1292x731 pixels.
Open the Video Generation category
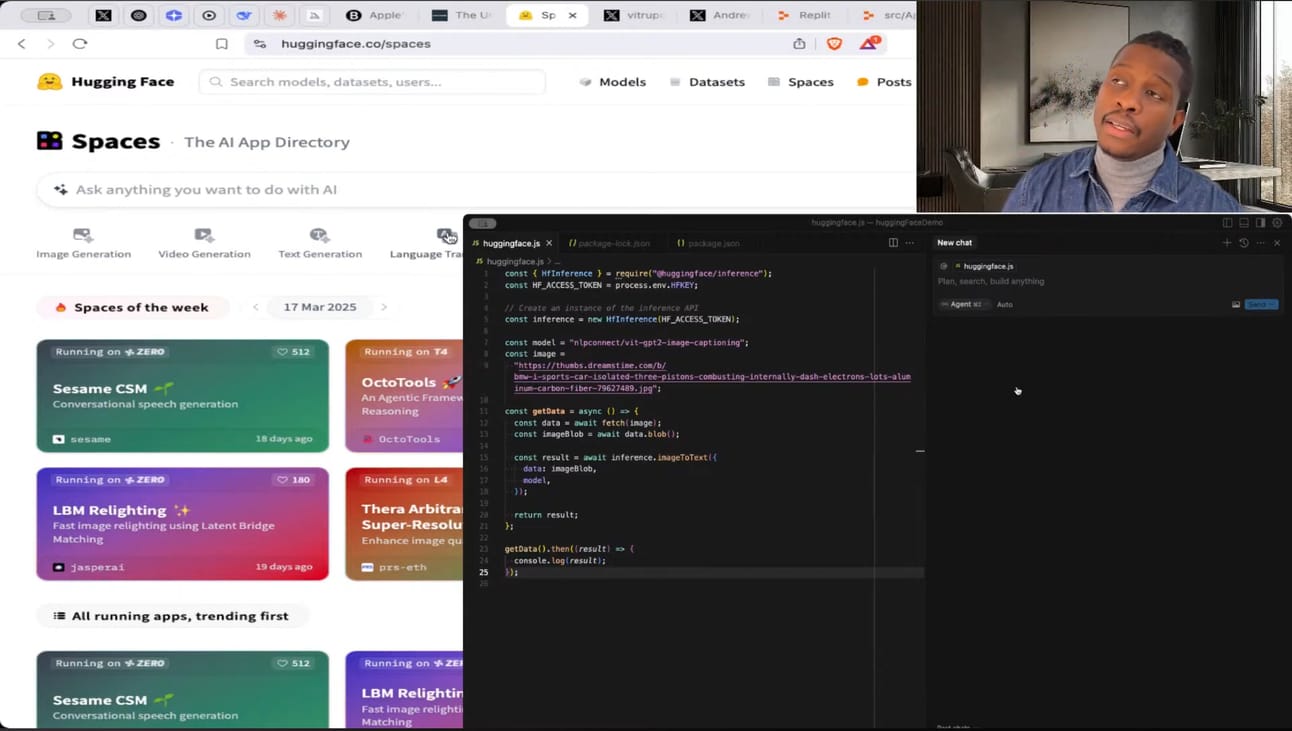[x=204, y=243]
